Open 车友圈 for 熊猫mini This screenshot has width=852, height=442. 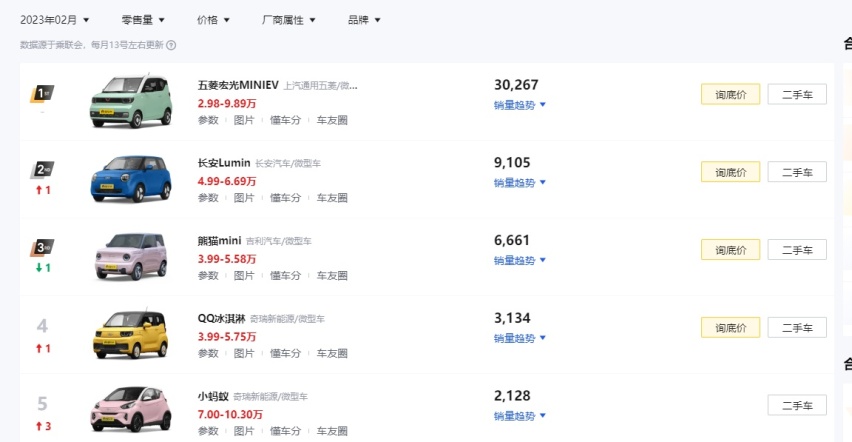(332, 276)
